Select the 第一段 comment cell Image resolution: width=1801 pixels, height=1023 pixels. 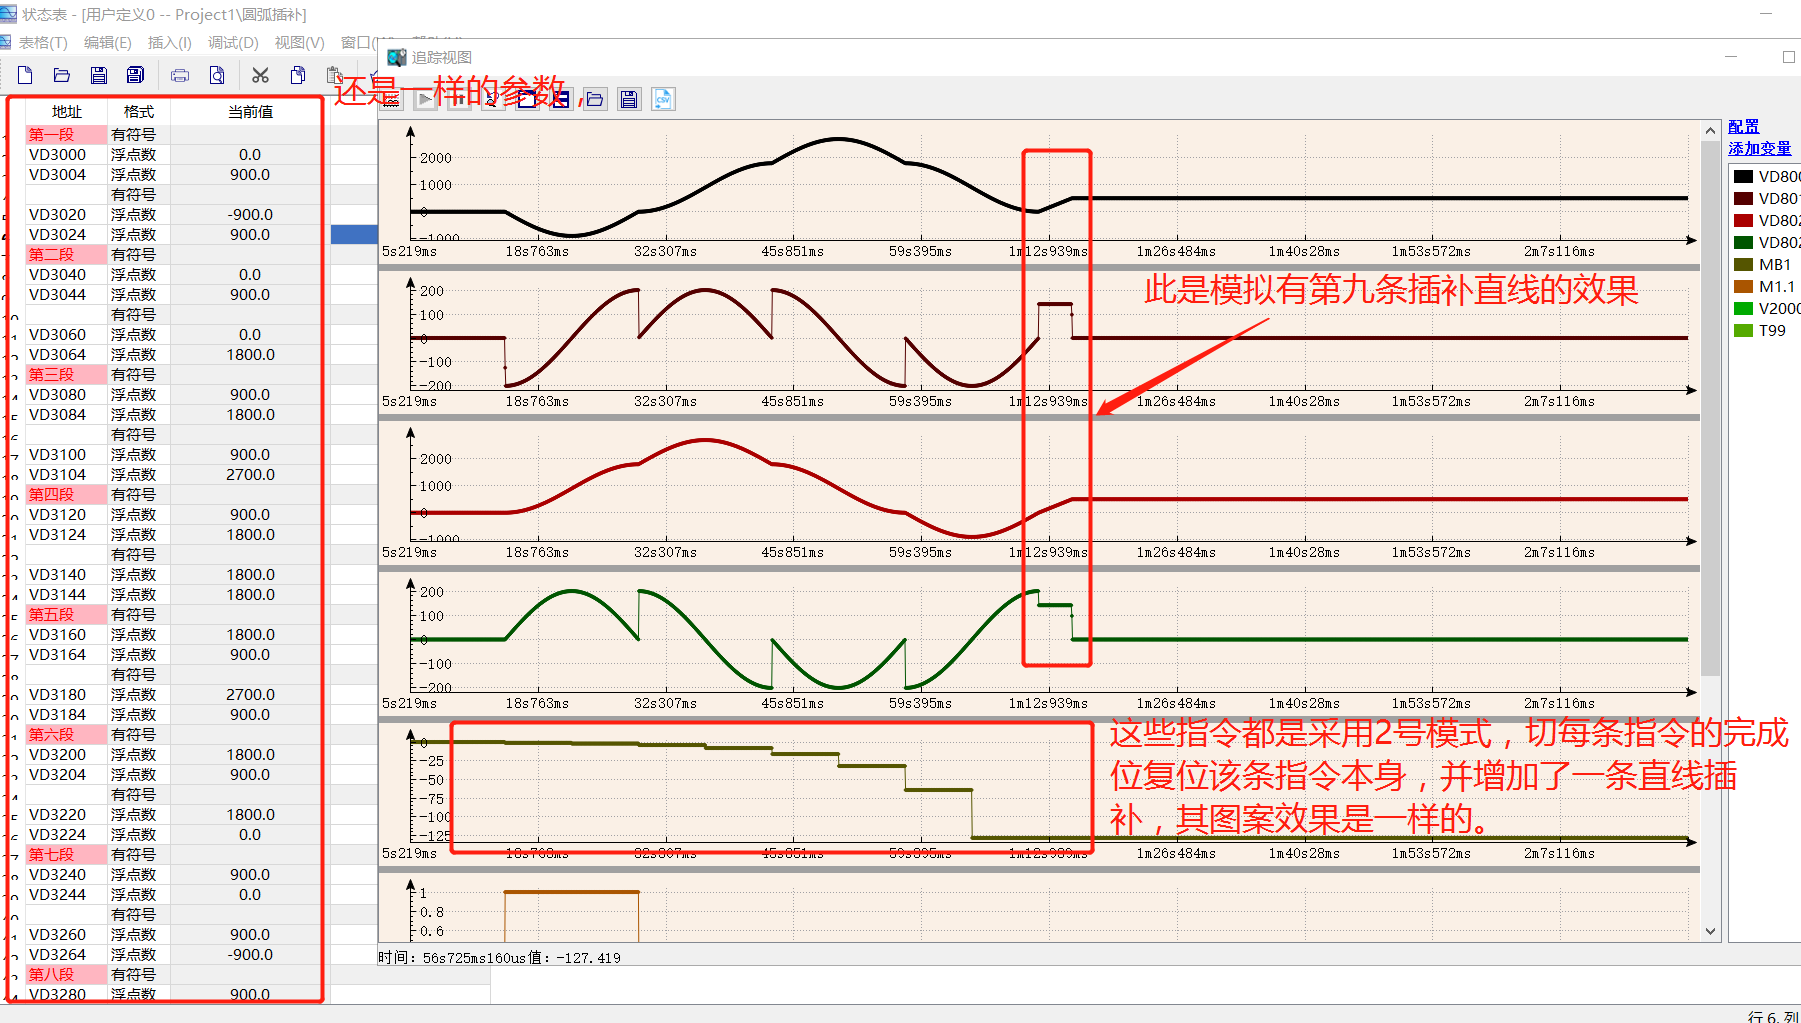point(66,135)
